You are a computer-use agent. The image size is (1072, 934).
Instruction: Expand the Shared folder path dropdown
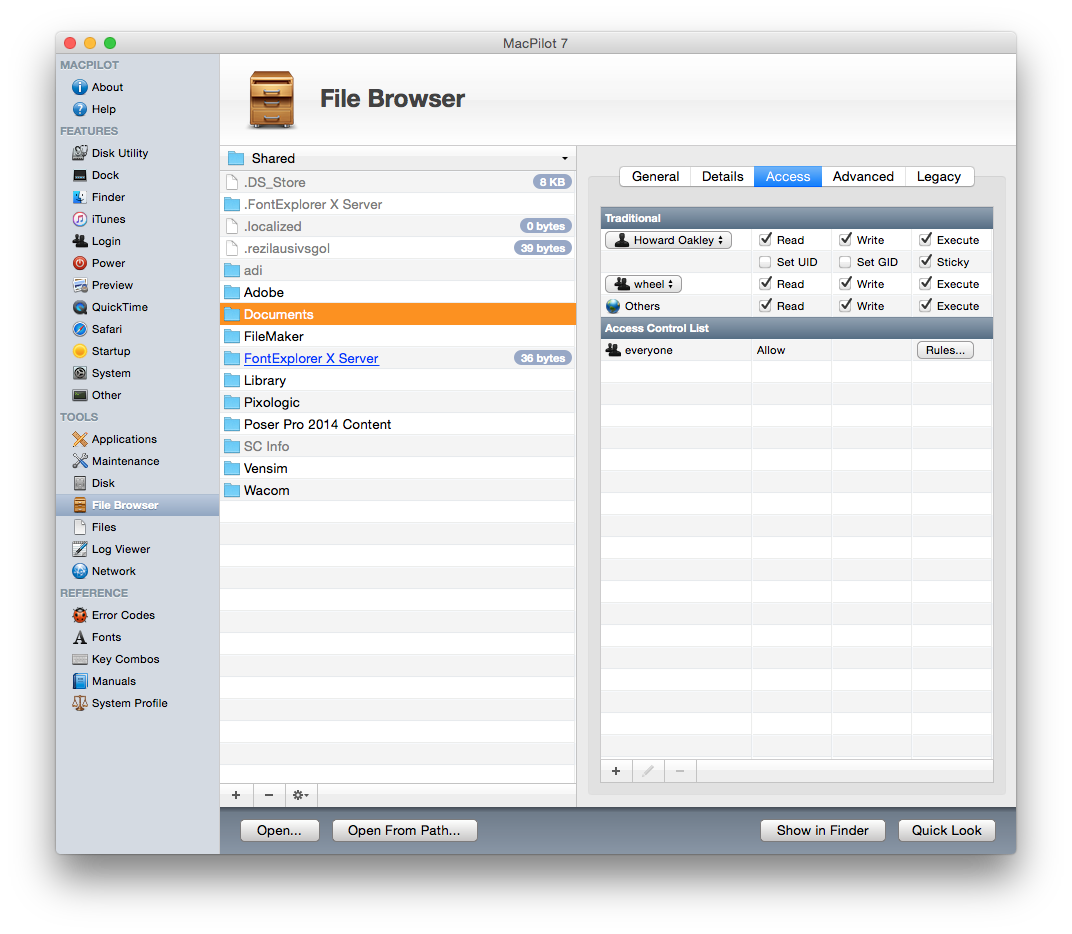398,158
